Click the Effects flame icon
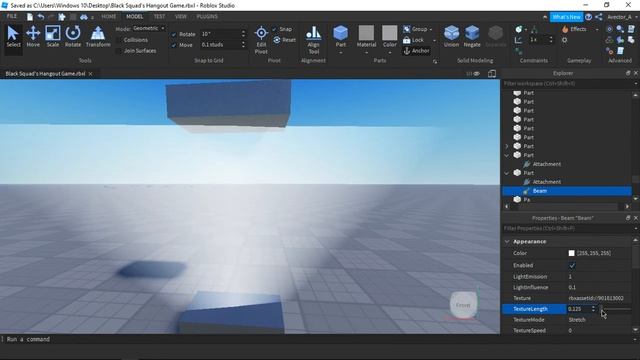Screen dimensions: 640x360 (x=565, y=29)
